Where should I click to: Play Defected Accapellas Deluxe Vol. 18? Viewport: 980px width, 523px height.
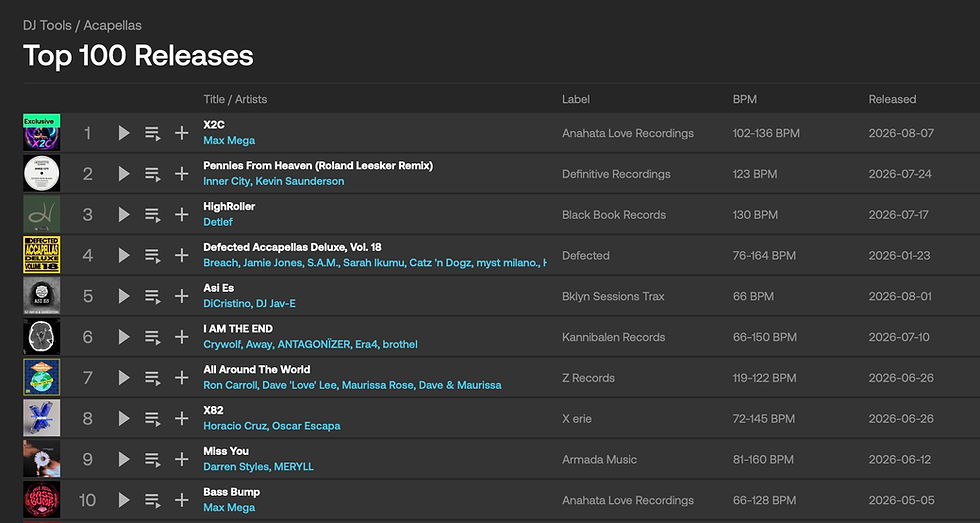click(124, 255)
